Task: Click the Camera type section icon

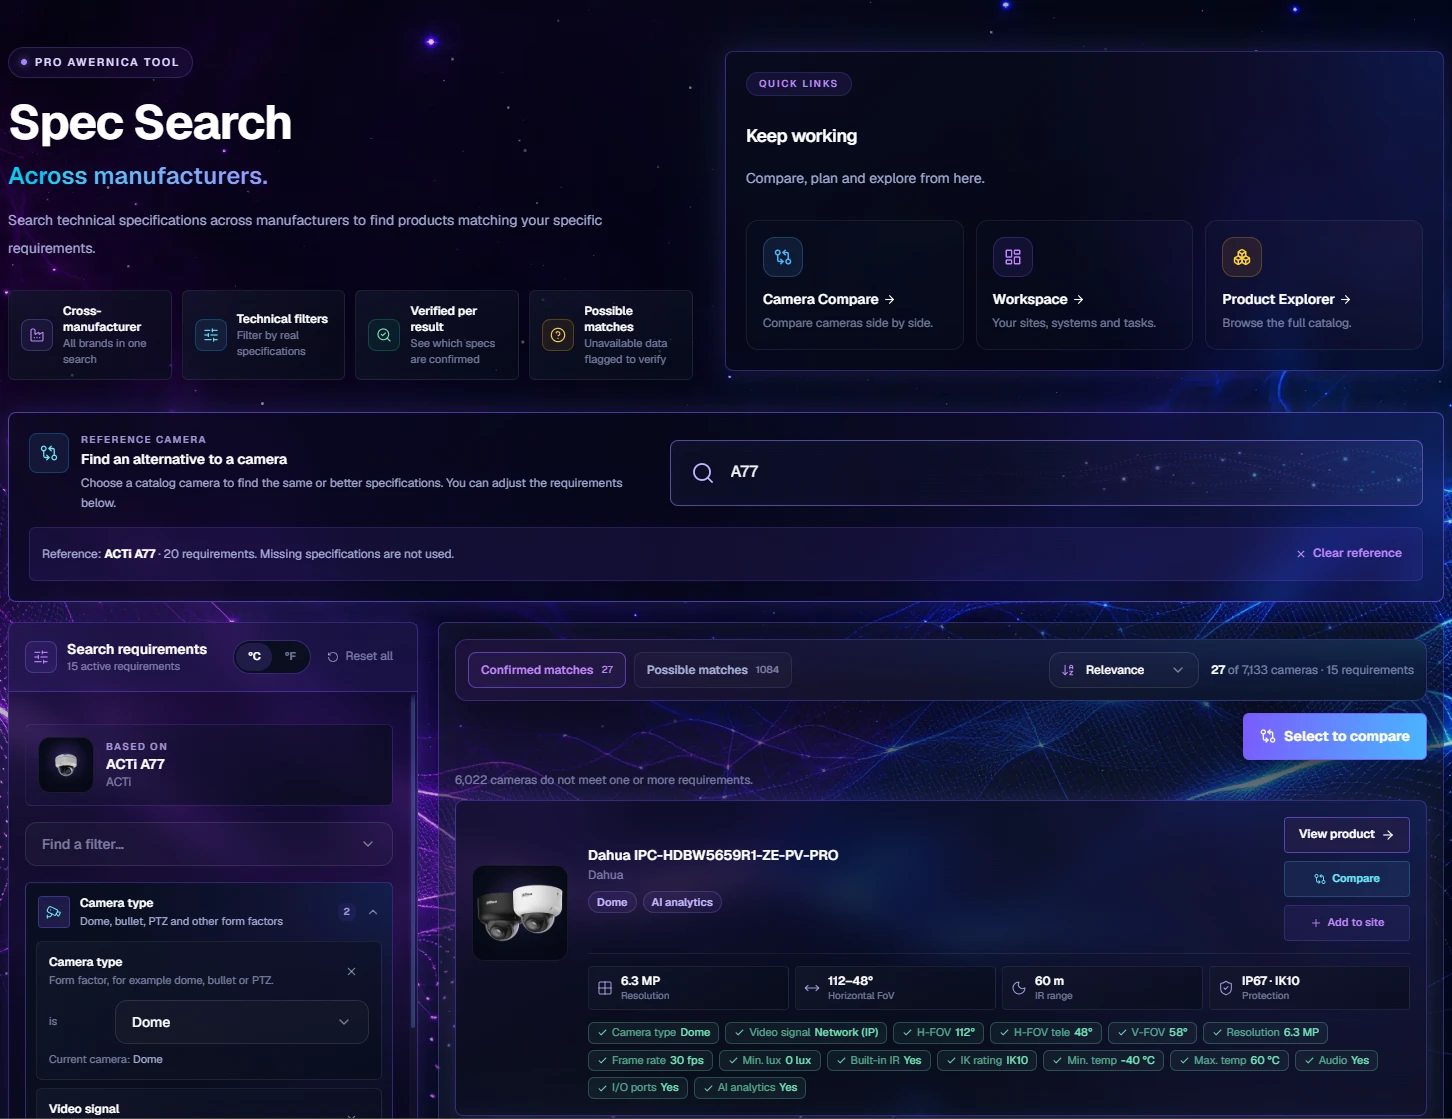Action: pos(53,912)
